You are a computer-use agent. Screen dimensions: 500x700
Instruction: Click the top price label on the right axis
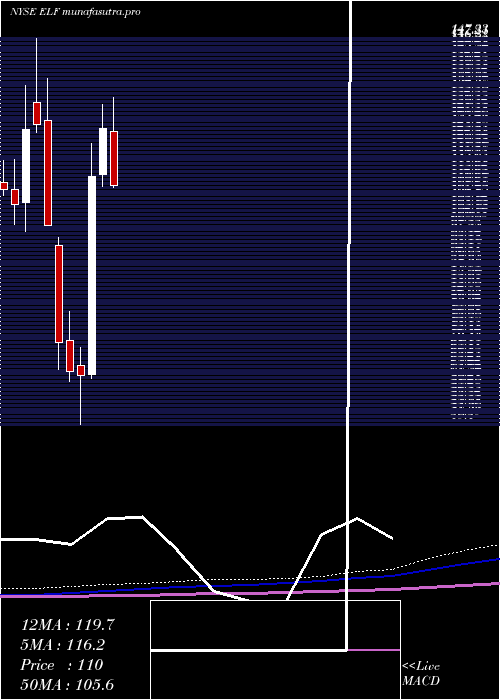pos(469,30)
